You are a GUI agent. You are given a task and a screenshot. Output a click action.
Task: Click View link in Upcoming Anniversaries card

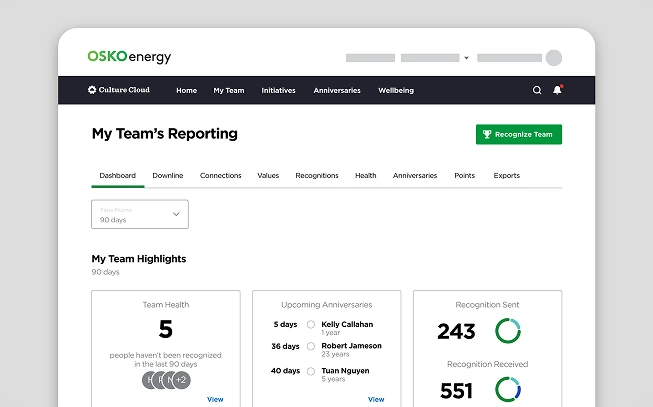pos(376,400)
